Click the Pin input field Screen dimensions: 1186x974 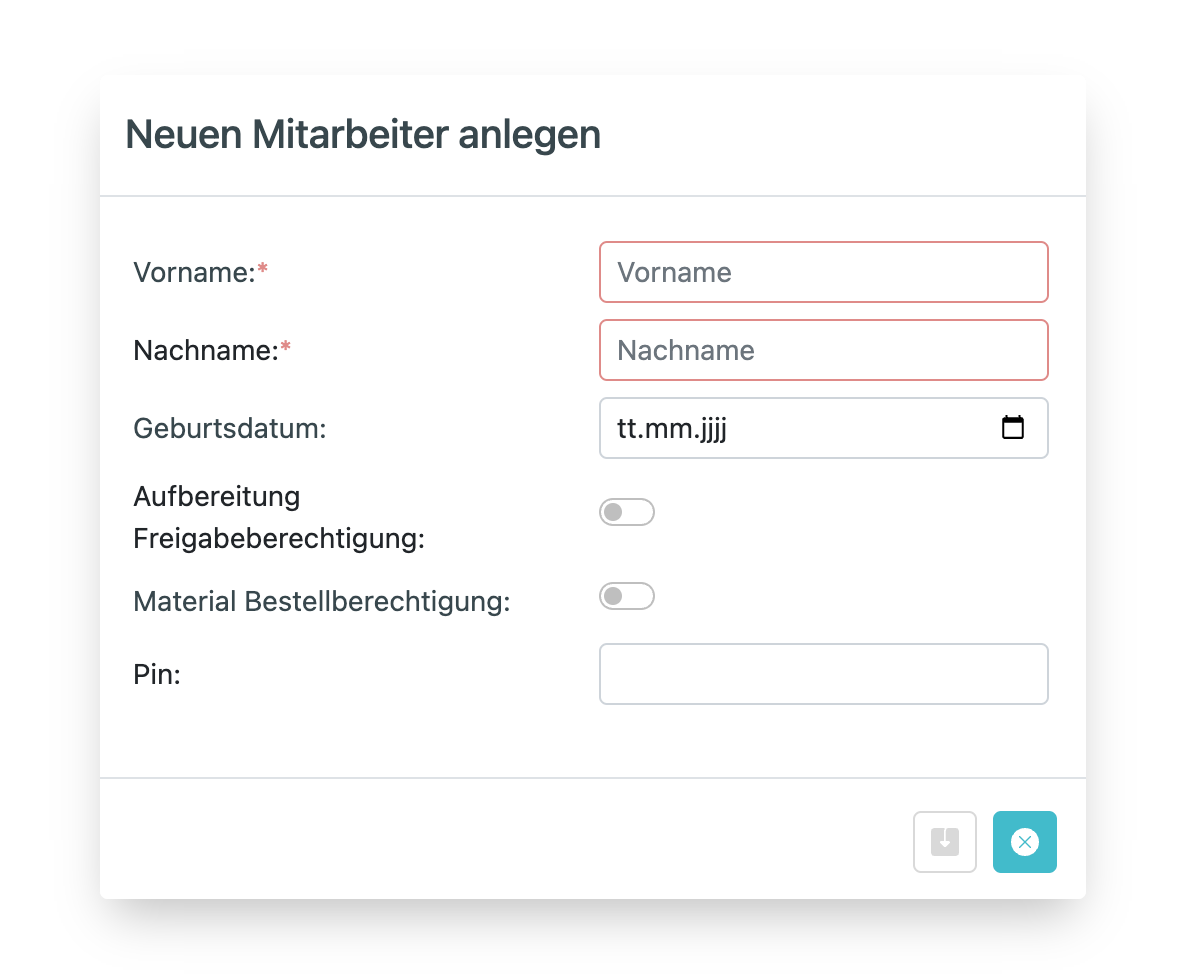[824, 674]
